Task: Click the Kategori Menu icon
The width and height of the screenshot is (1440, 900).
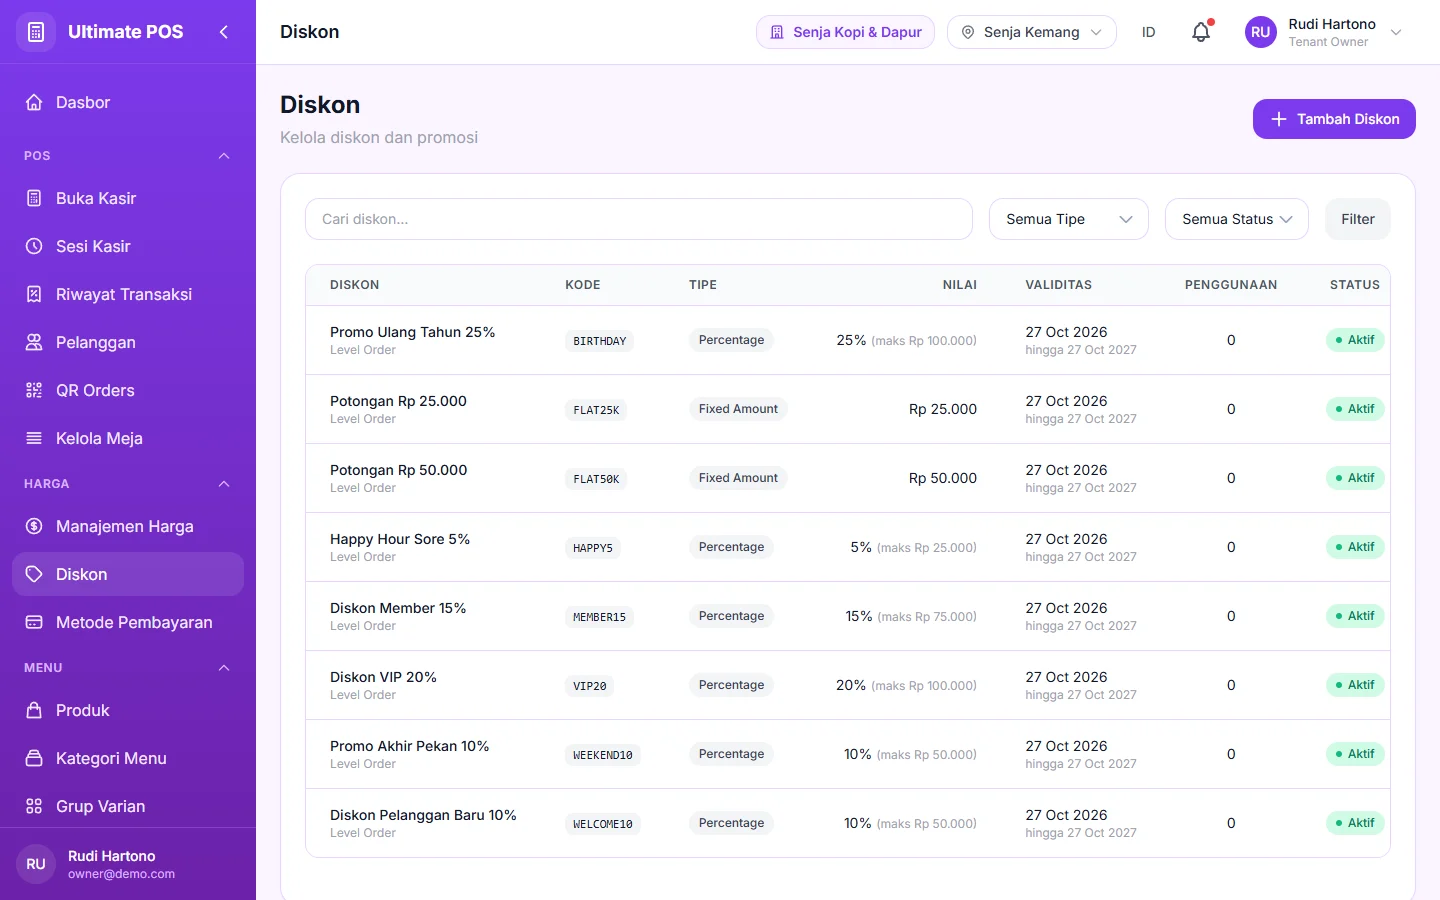Action: coord(34,758)
